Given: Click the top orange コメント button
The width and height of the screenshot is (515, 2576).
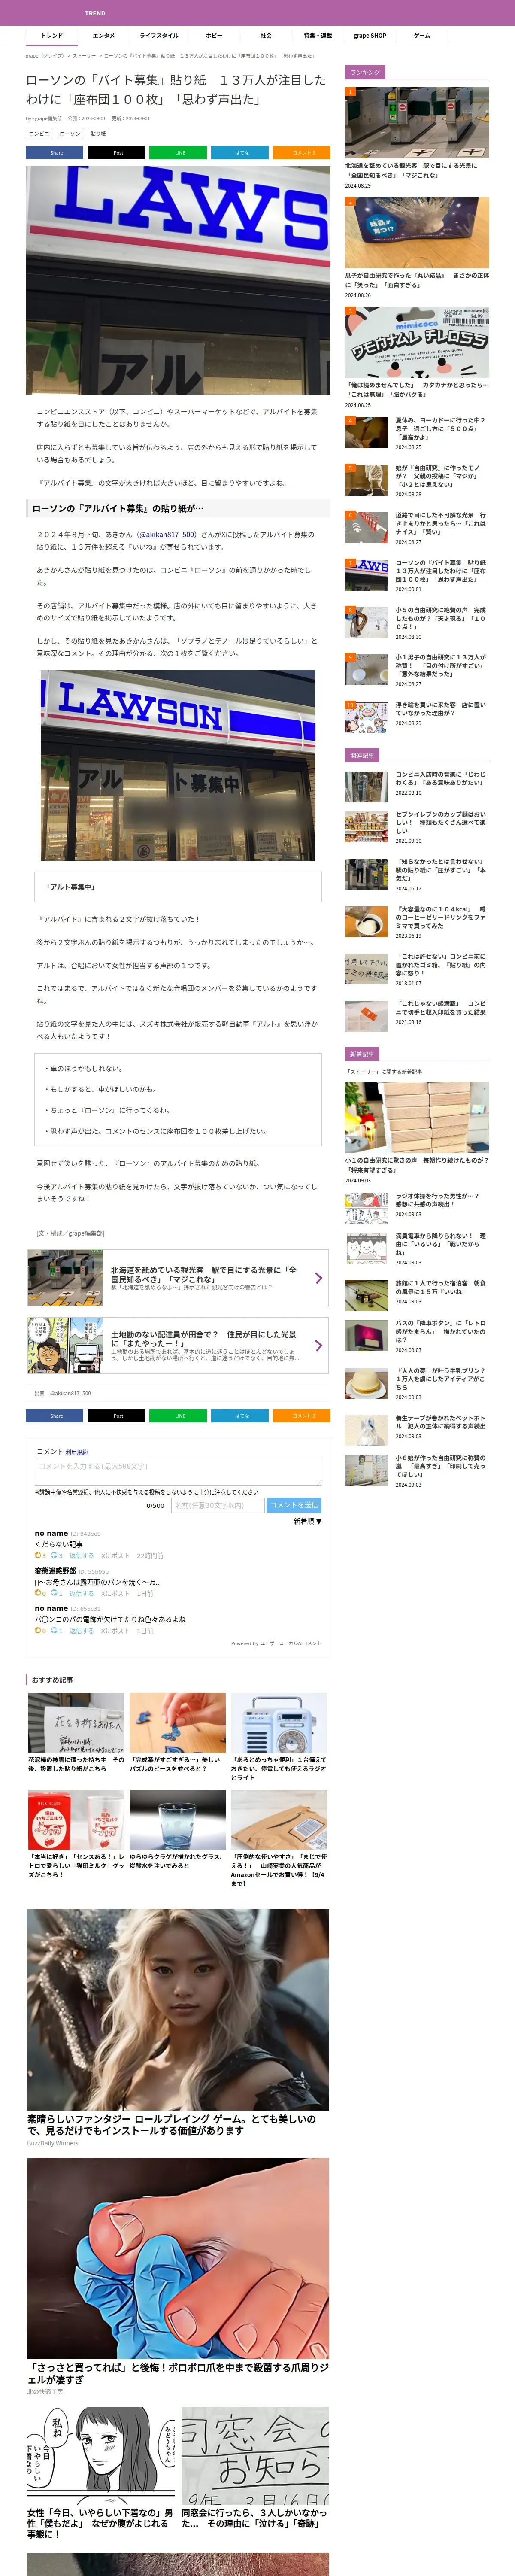Looking at the screenshot, I should 302,153.
